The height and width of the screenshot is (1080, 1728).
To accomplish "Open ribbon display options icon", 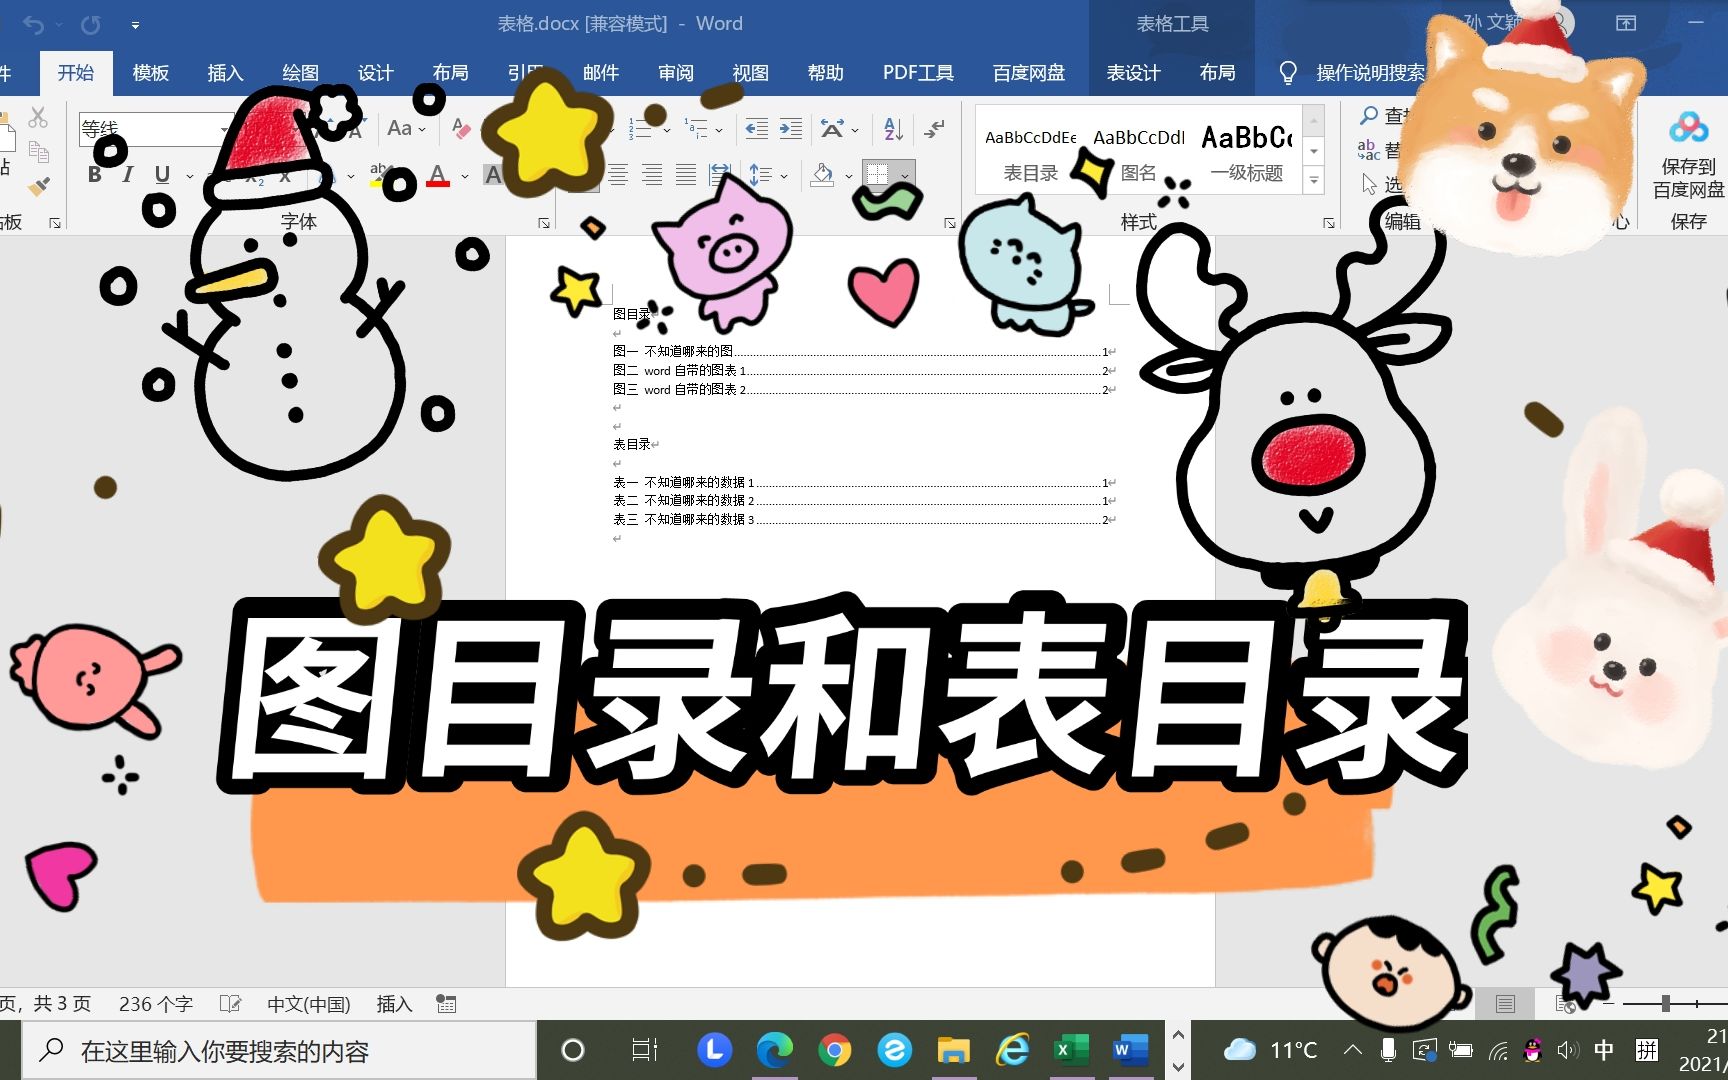I will [1627, 23].
